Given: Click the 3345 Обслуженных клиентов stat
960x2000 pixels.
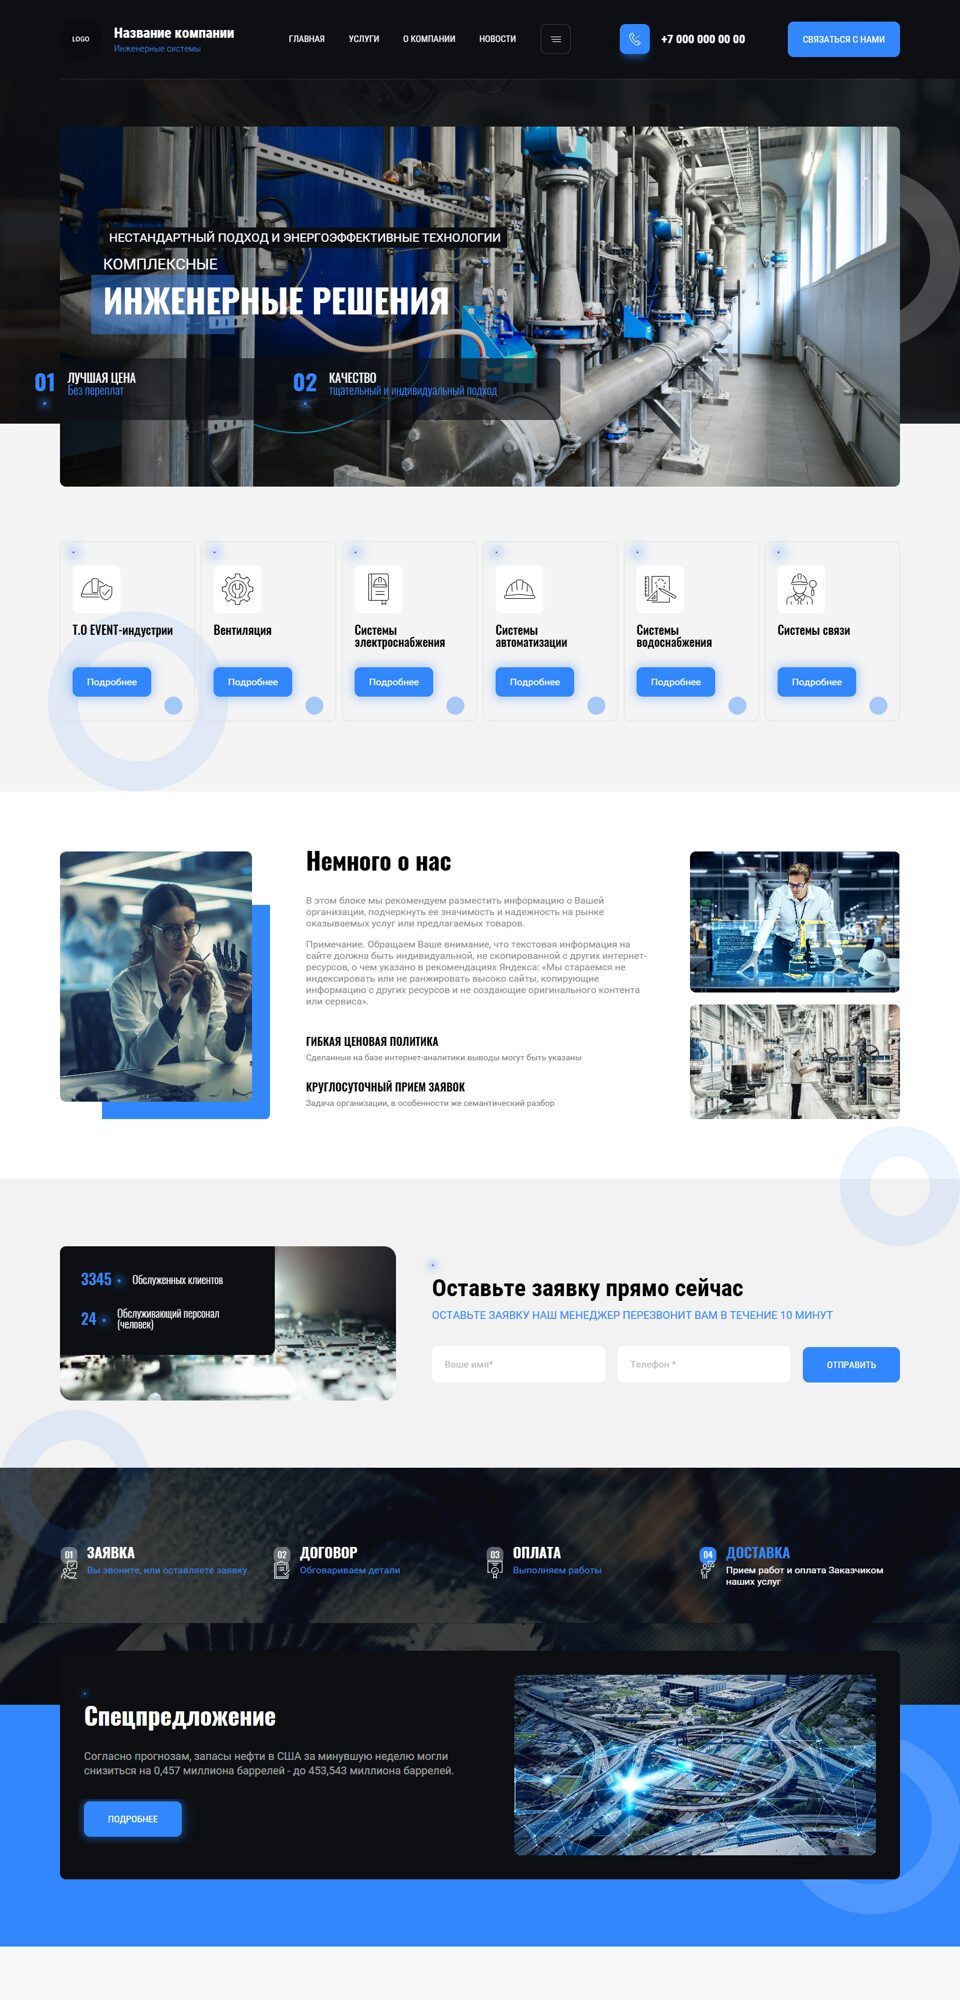Looking at the screenshot, I should pyautogui.click(x=152, y=1280).
